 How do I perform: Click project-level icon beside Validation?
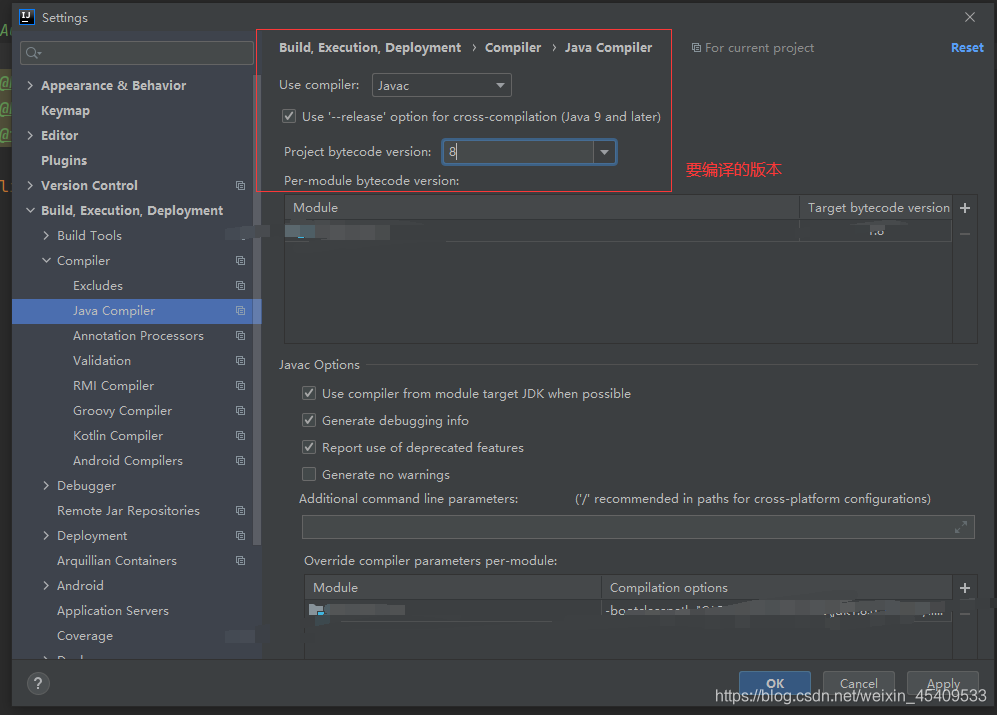point(240,361)
